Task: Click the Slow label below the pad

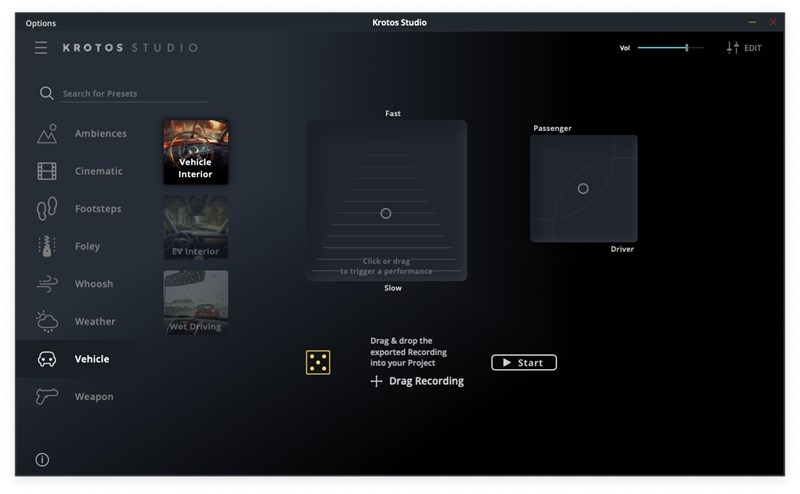Action: coord(393,288)
